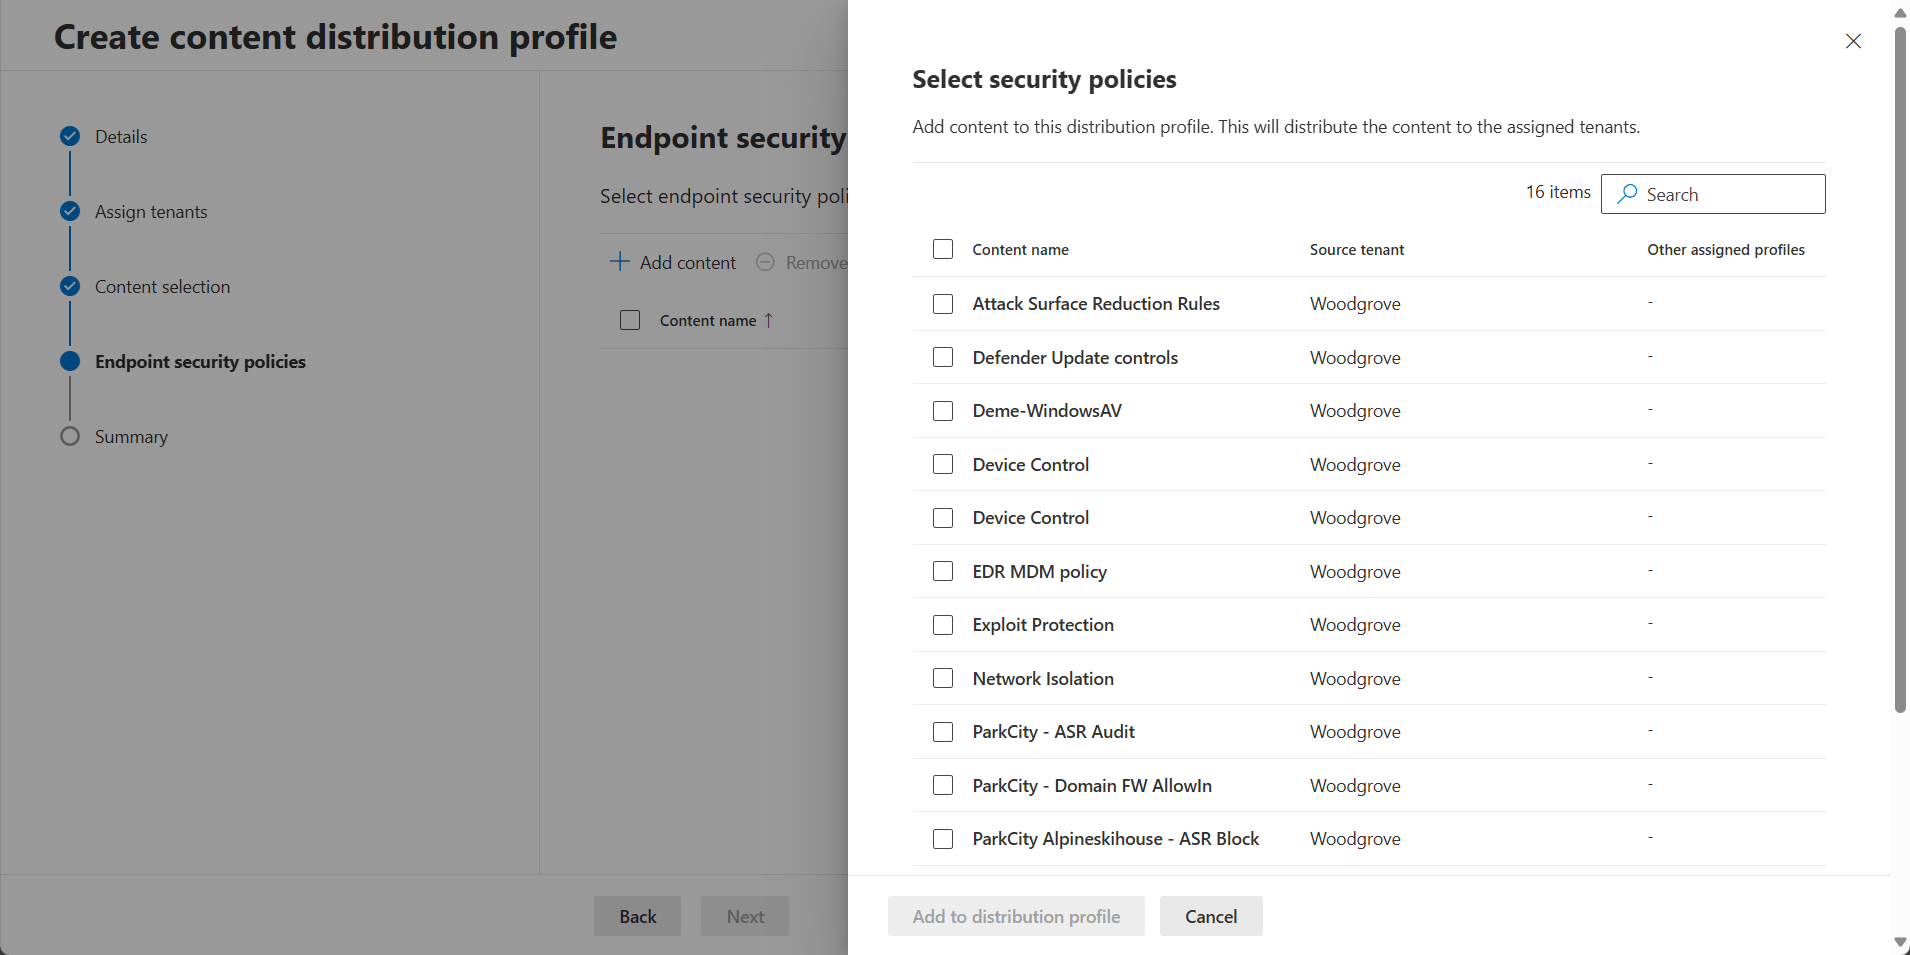Click the scrollbar down arrow
Image resolution: width=1910 pixels, height=955 pixels.
point(1898,941)
